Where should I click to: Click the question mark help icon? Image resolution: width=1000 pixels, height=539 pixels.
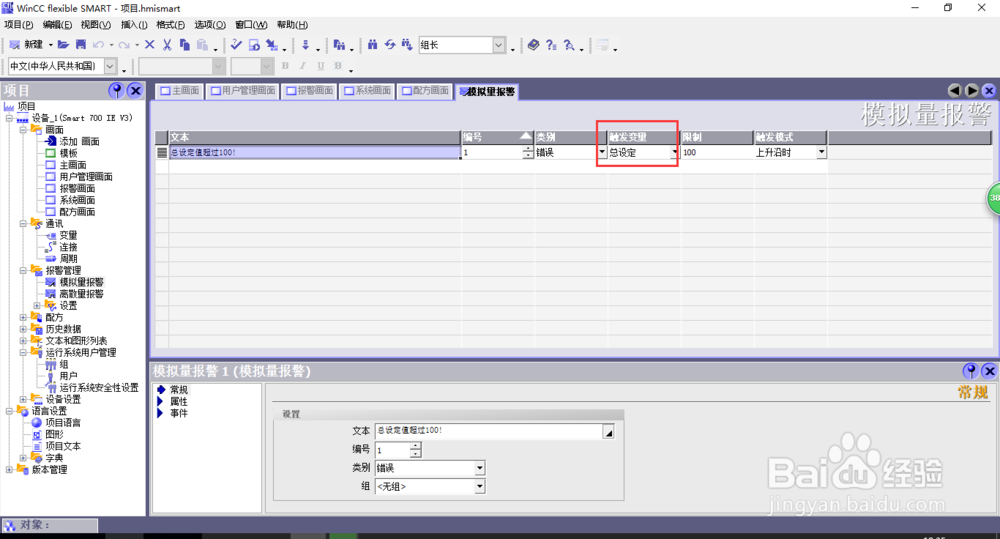(x=551, y=45)
